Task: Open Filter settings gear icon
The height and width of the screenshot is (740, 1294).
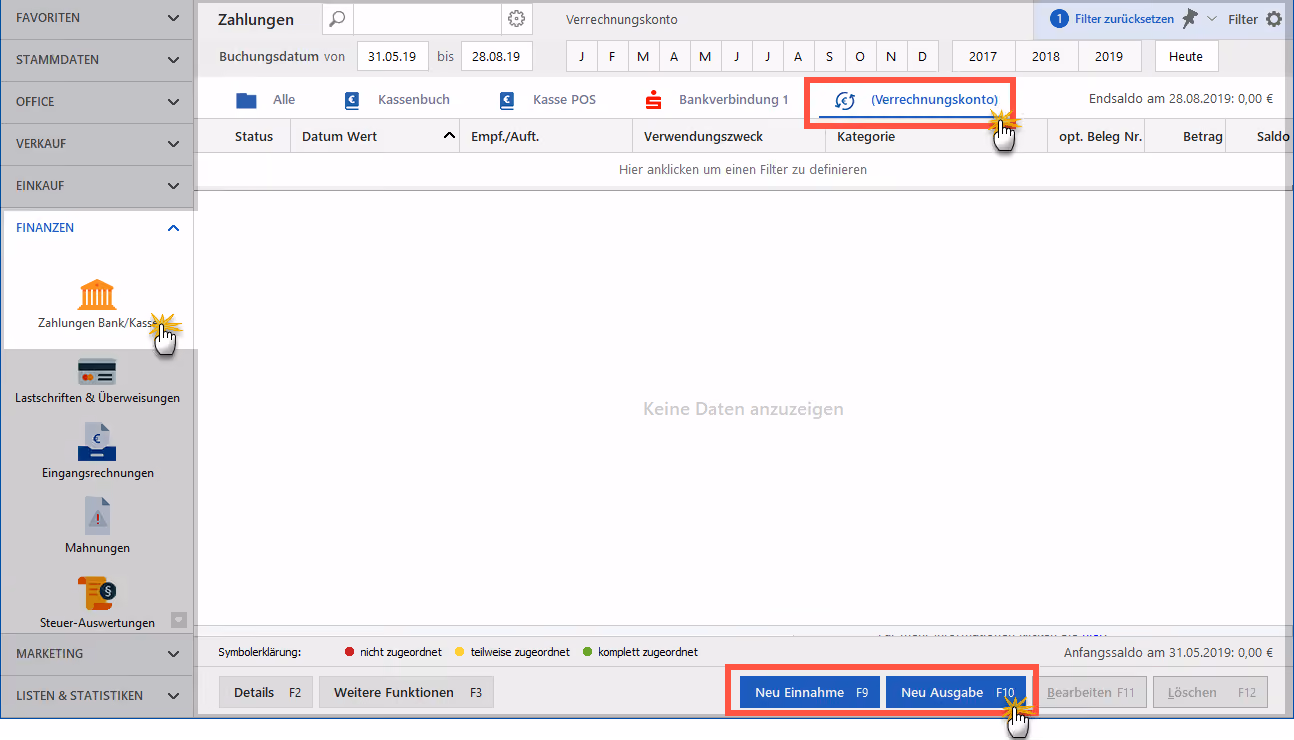Action: (x=1273, y=19)
